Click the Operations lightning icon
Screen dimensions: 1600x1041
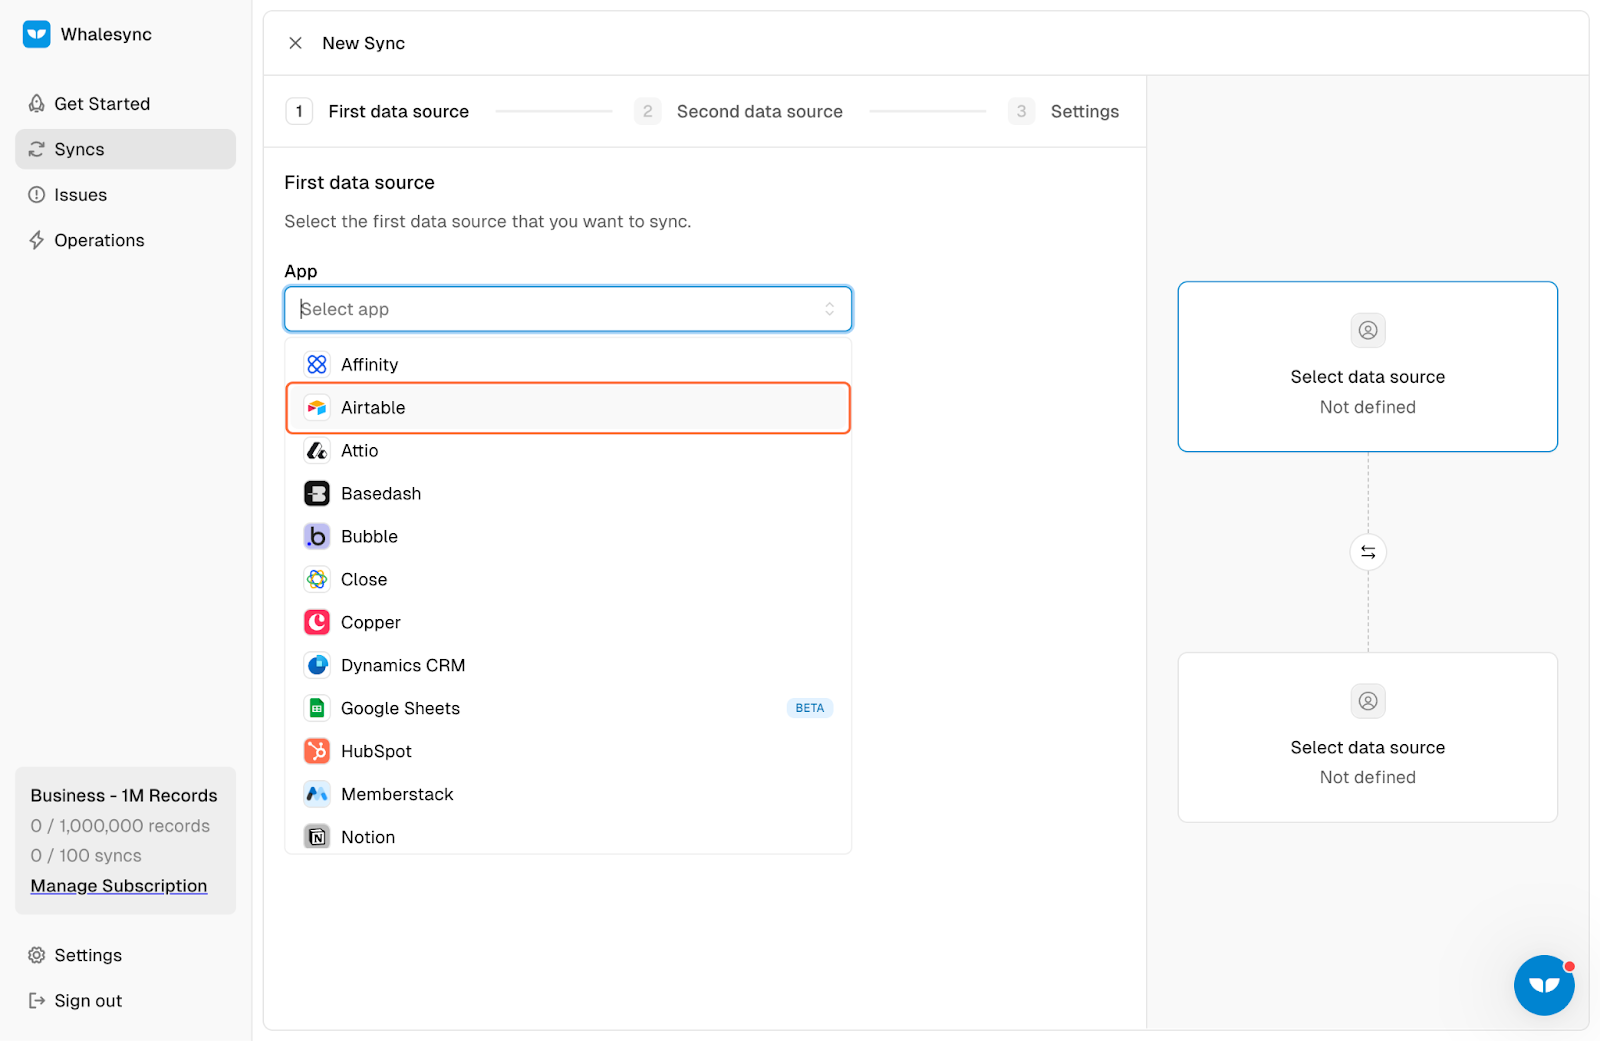coord(37,240)
